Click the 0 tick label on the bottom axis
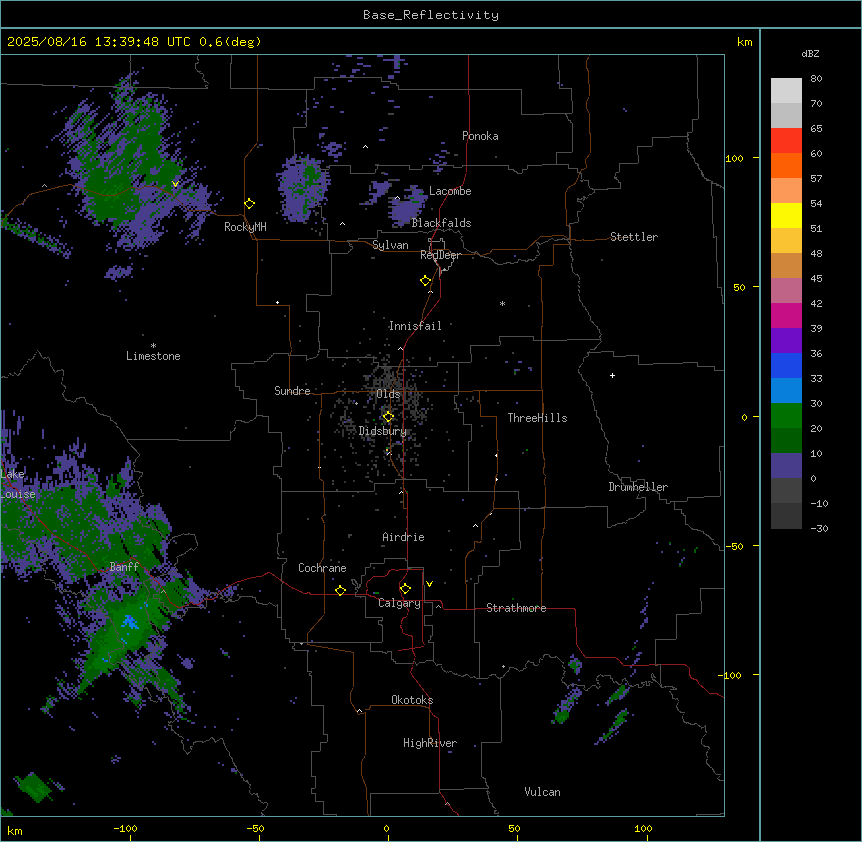862x842 pixels. (386, 828)
